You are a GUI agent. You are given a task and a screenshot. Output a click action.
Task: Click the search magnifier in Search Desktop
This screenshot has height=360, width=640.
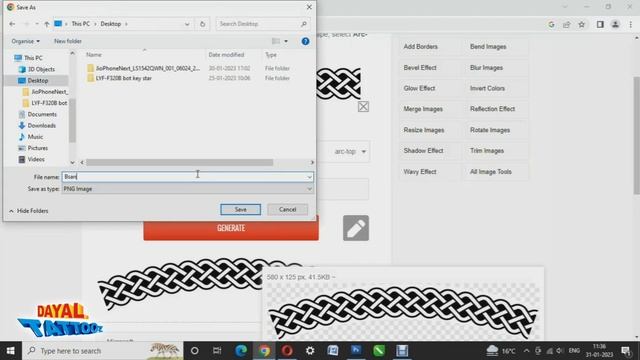[x=304, y=24]
